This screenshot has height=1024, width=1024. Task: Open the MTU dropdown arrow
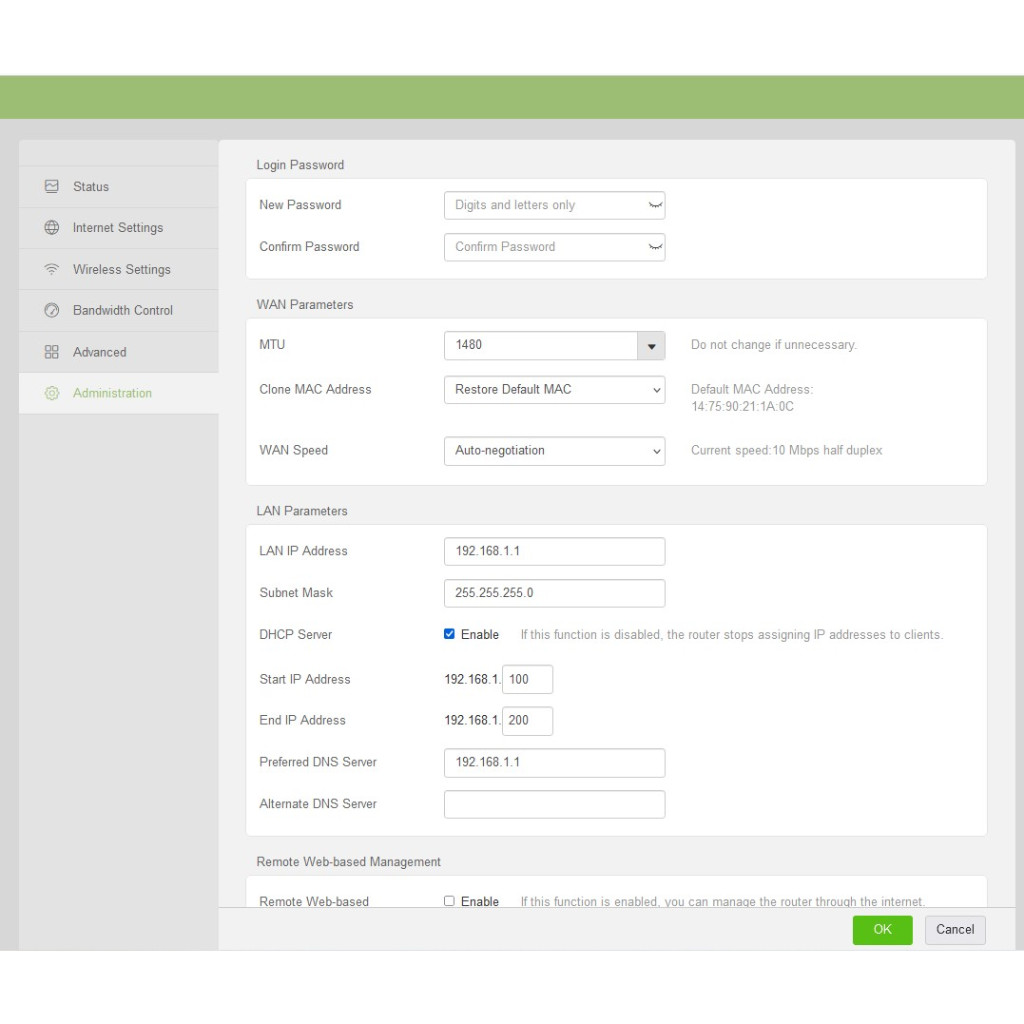[x=651, y=346]
